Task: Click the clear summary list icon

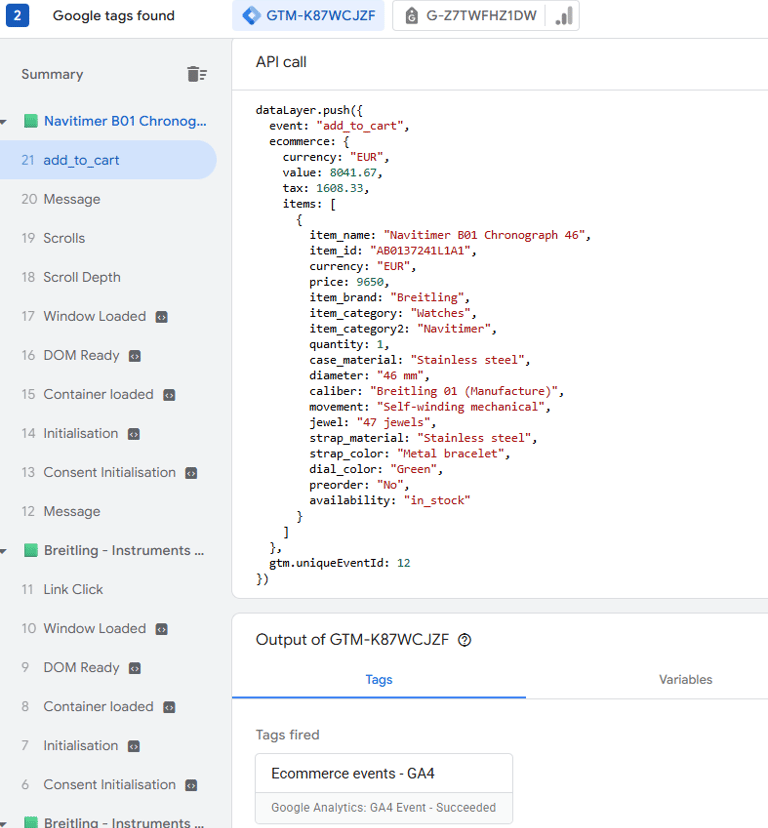Action: pos(197,74)
